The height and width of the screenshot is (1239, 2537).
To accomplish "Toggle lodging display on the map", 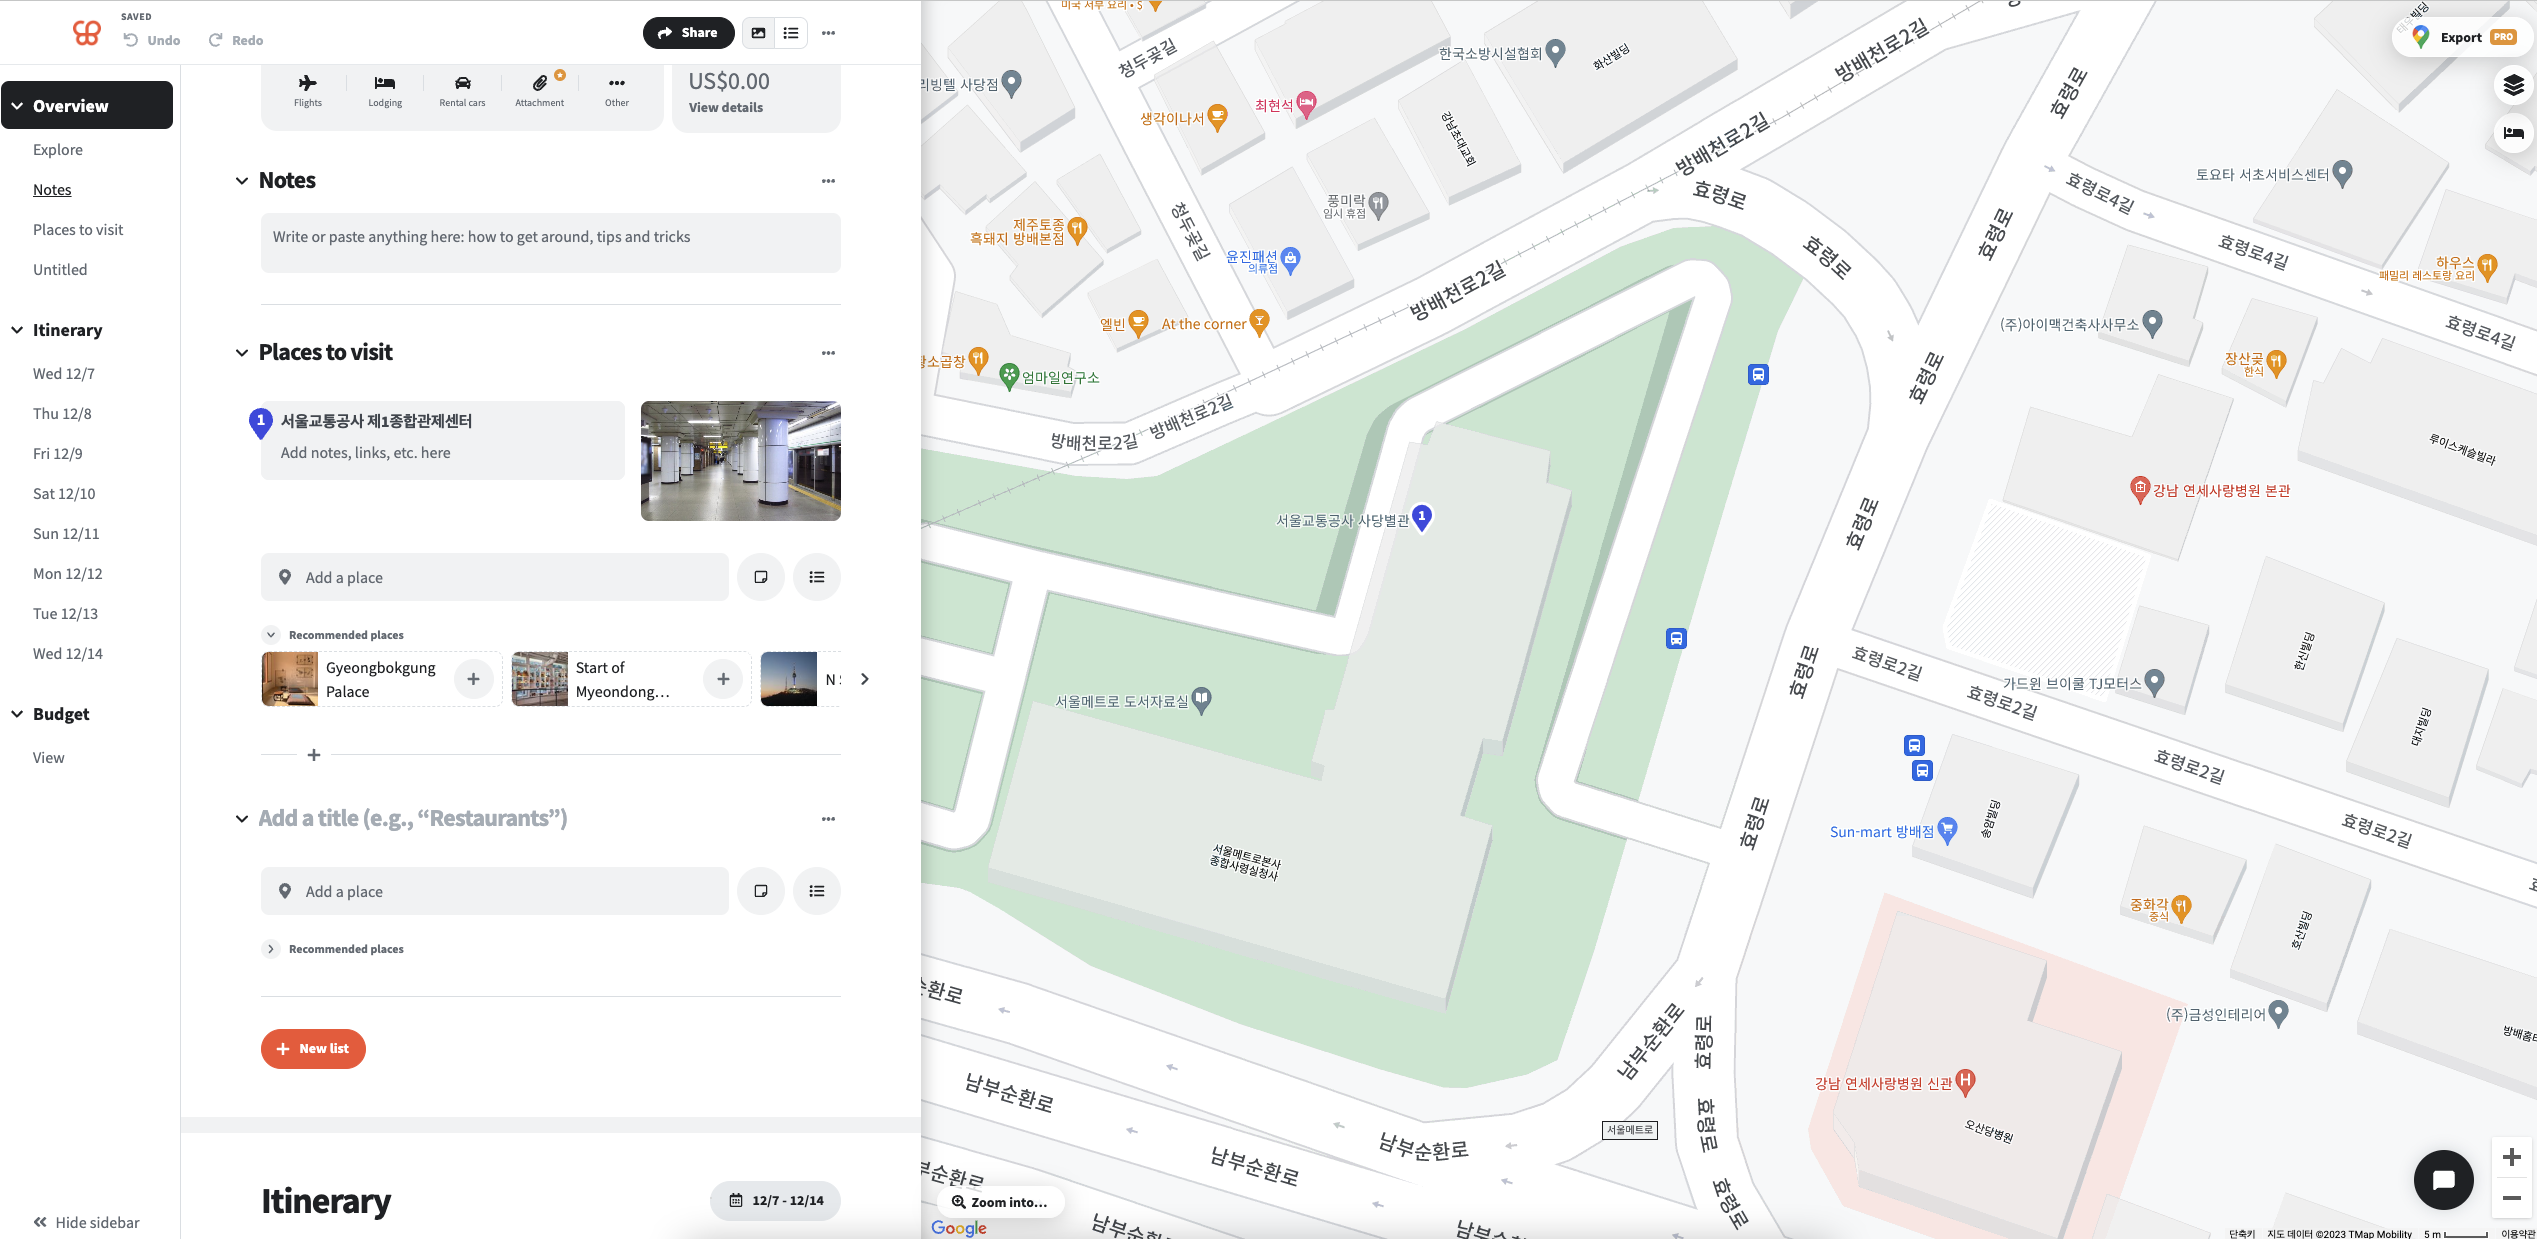I will [x=2513, y=133].
